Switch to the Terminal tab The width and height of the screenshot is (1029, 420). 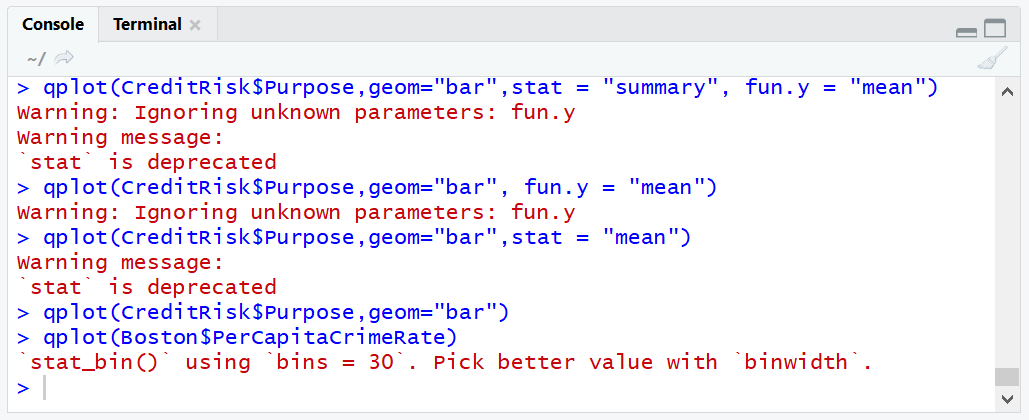(147, 24)
